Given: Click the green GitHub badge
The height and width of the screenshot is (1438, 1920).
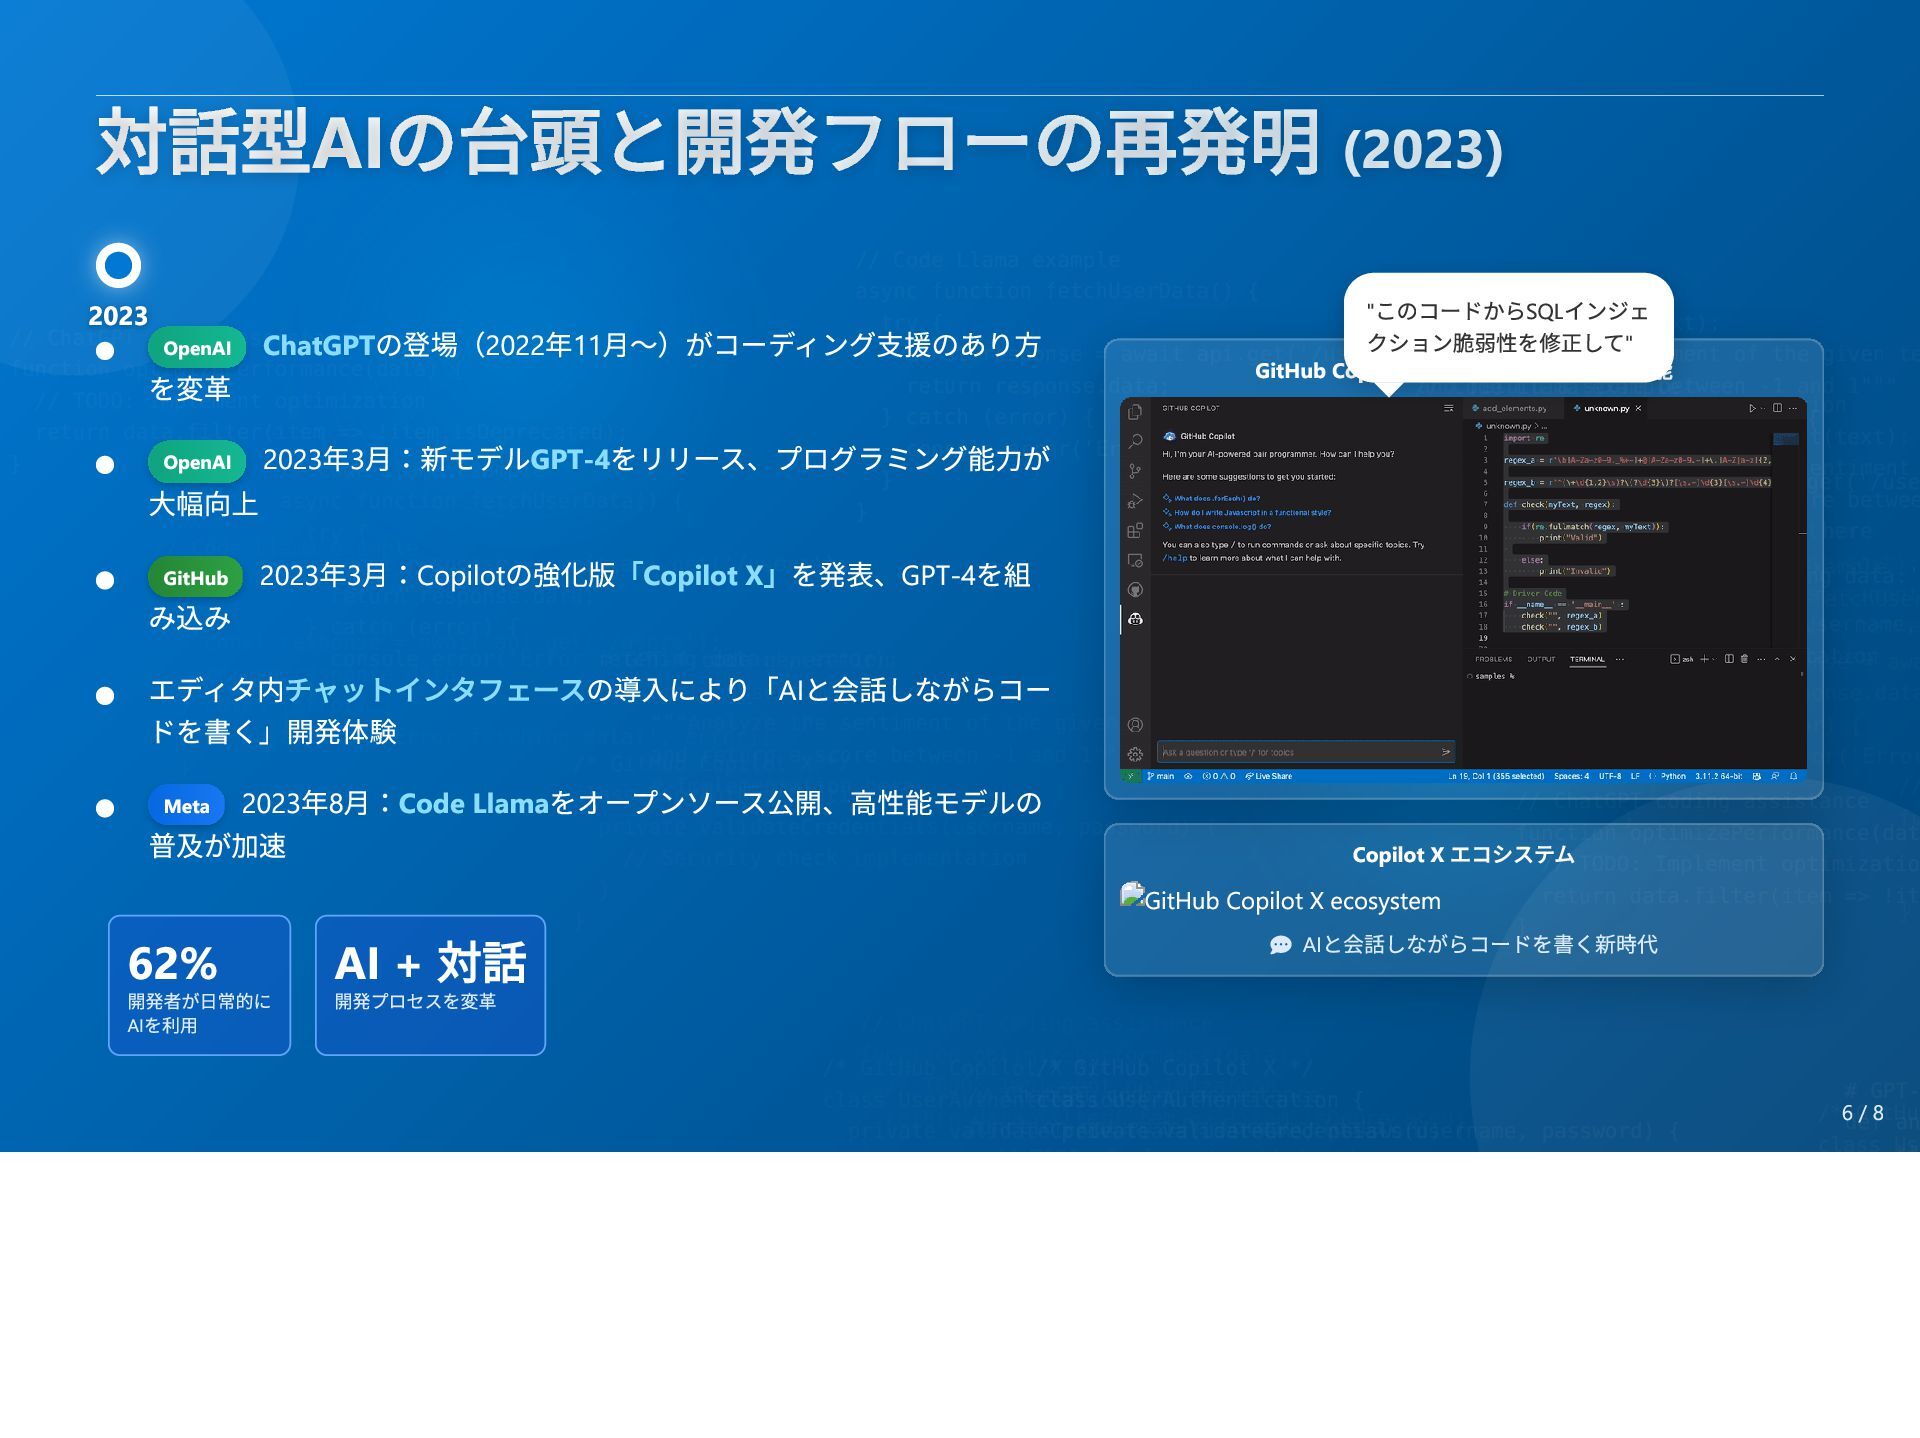Looking at the screenshot, I should (x=195, y=578).
